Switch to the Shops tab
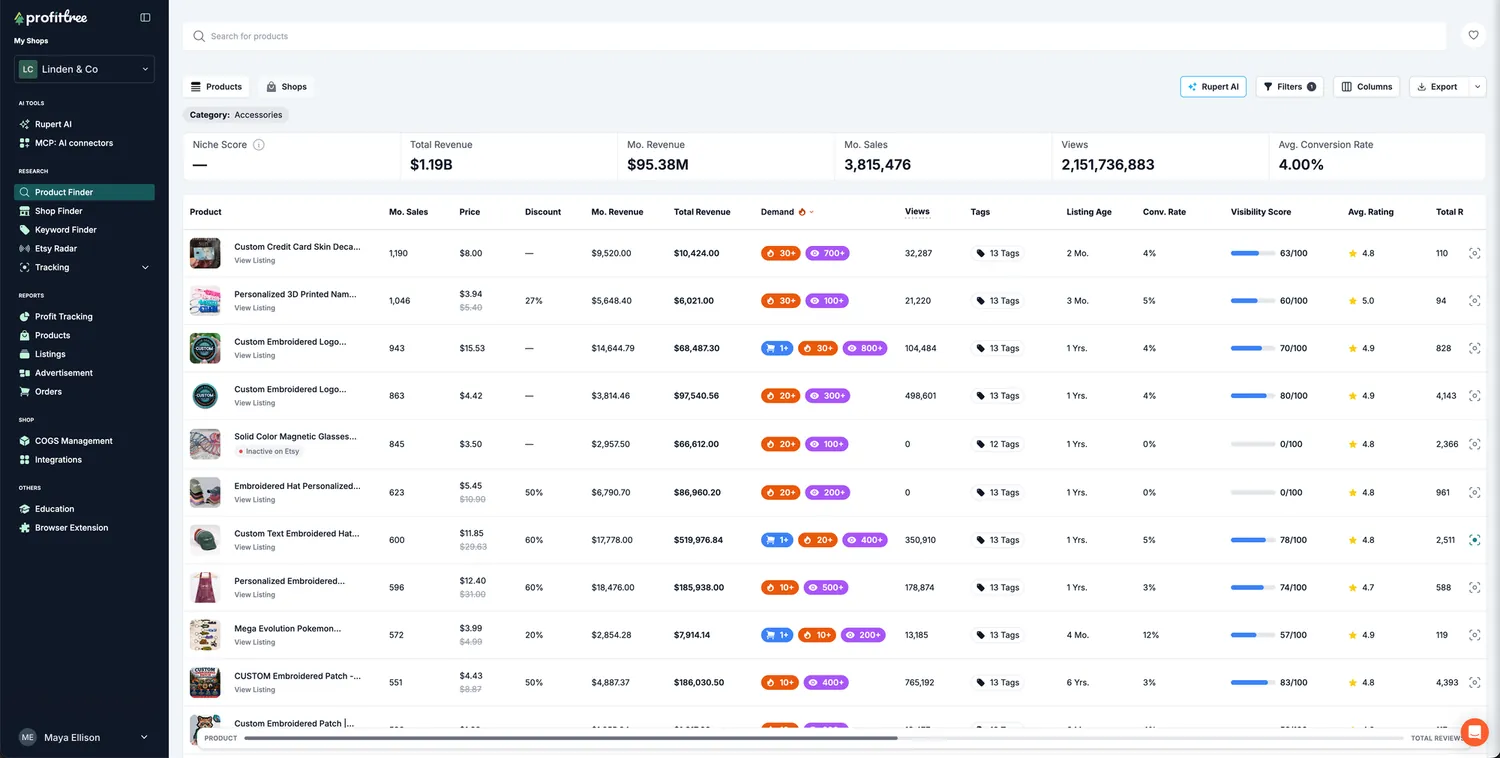The height and width of the screenshot is (758, 1500). tap(286, 87)
